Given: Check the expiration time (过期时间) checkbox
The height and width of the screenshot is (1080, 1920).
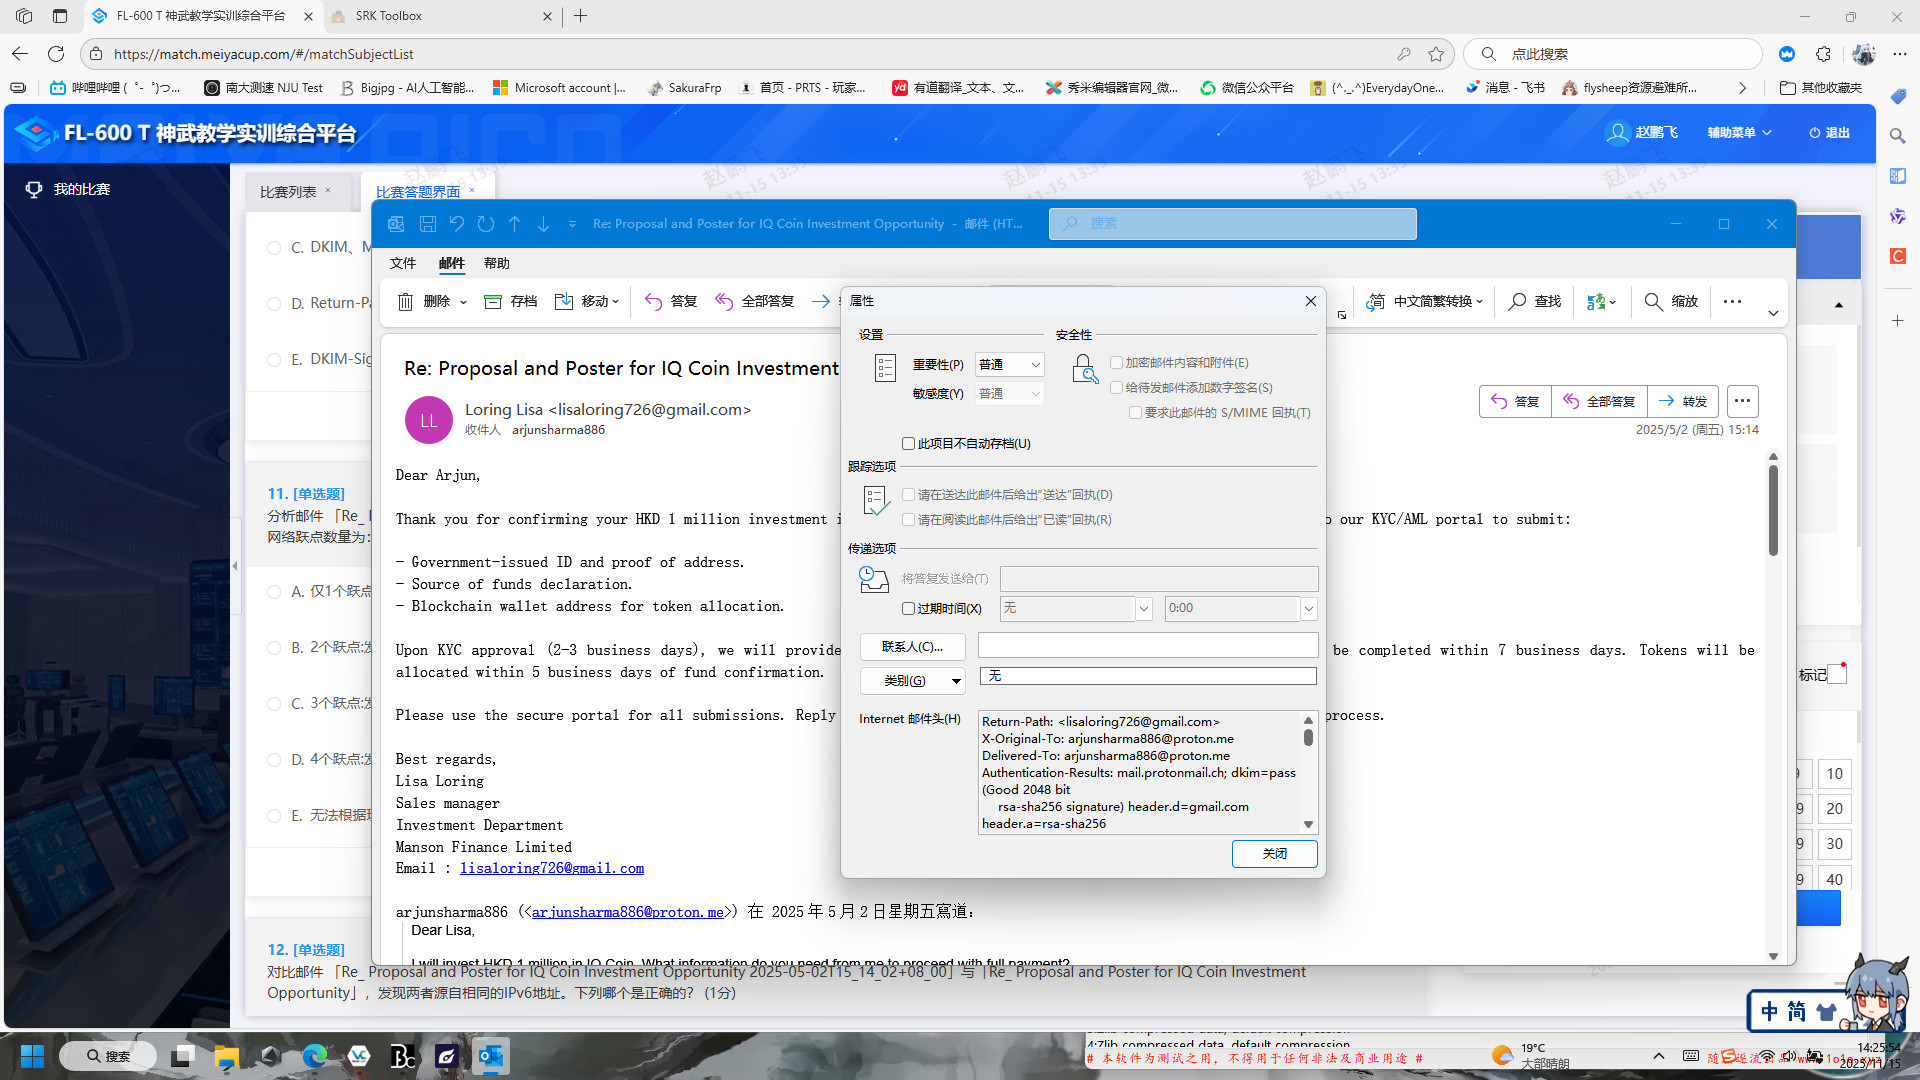Looking at the screenshot, I should coord(908,608).
